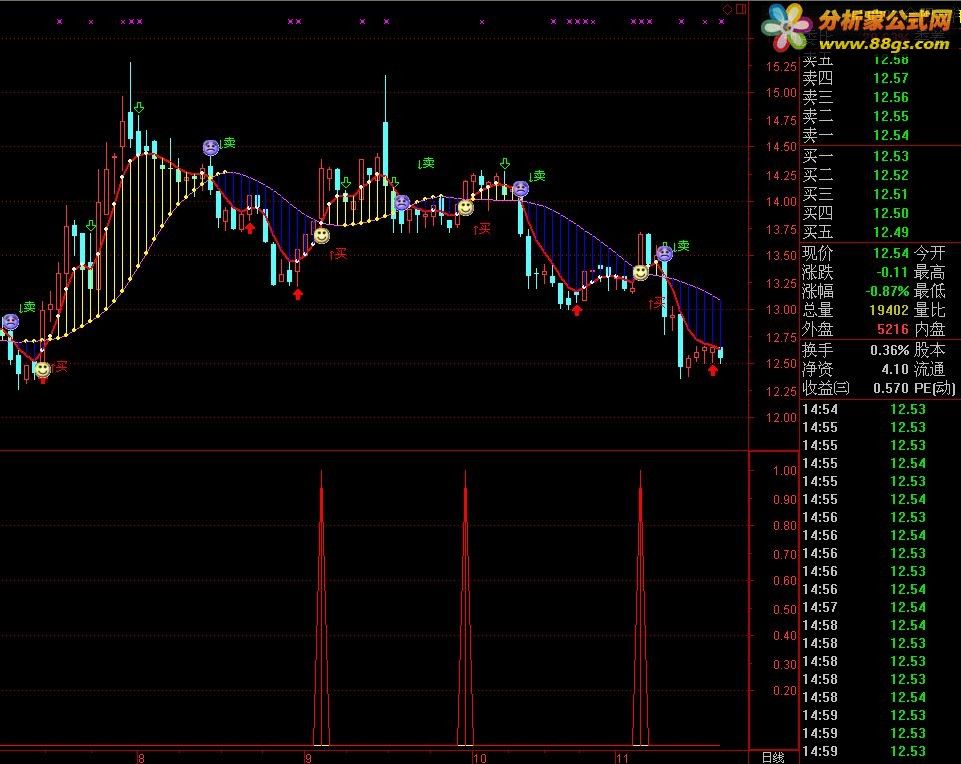Select the third smiley buy marker from the left
Screen dimensions: 961x764
(466, 208)
